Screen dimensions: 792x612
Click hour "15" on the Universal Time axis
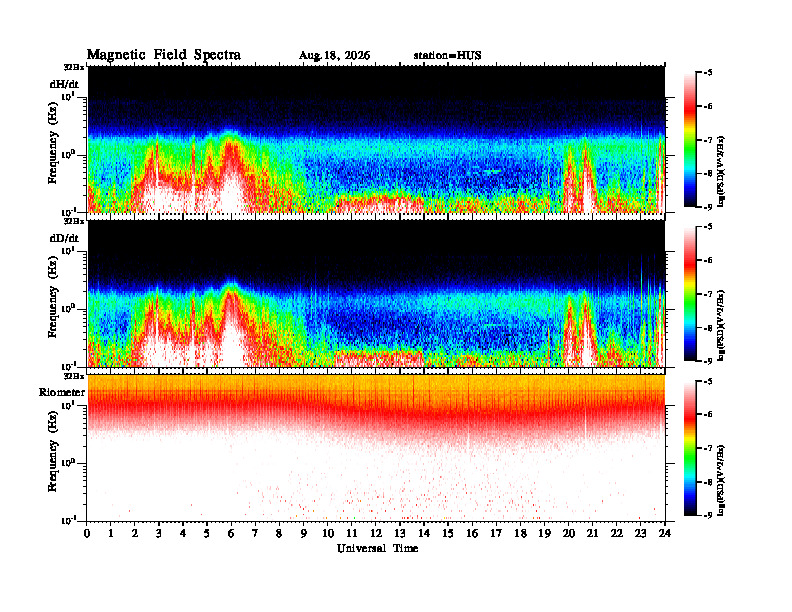[x=448, y=533]
